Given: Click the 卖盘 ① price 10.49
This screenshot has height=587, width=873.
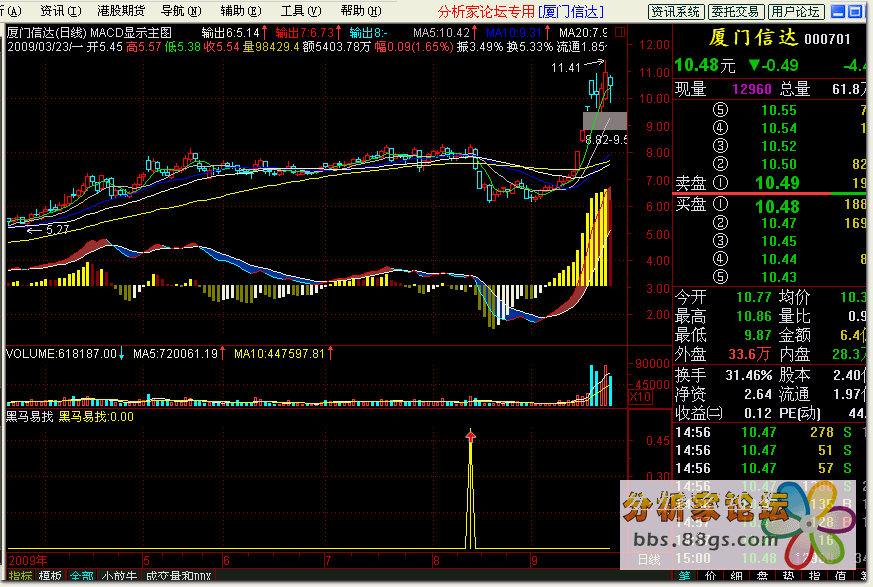Looking at the screenshot, I should [x=777, y=183].
